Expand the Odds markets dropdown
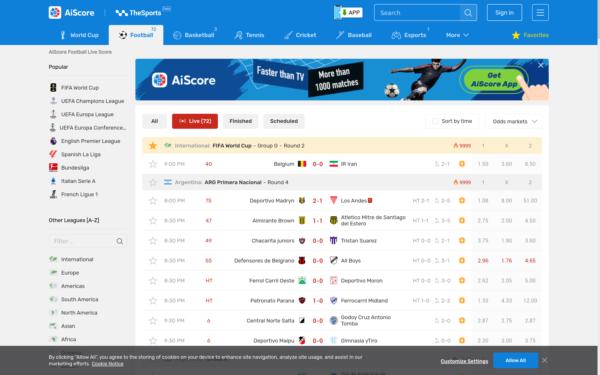This screenshot has height=375, width=600. click(515, 121)
